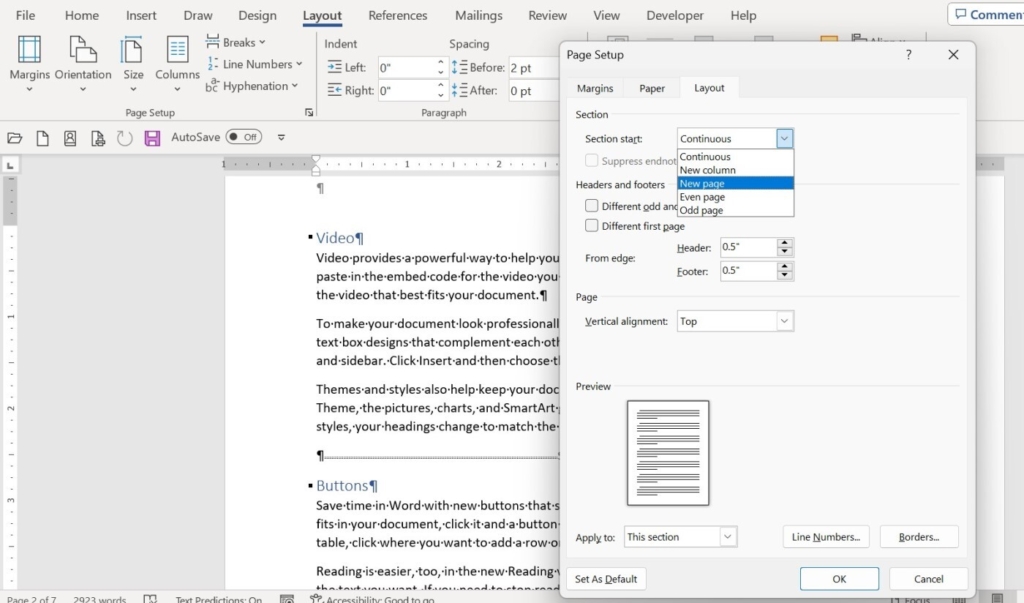
Task: Create a new blank document via the toolbar icon
Action: click(42, 138)
